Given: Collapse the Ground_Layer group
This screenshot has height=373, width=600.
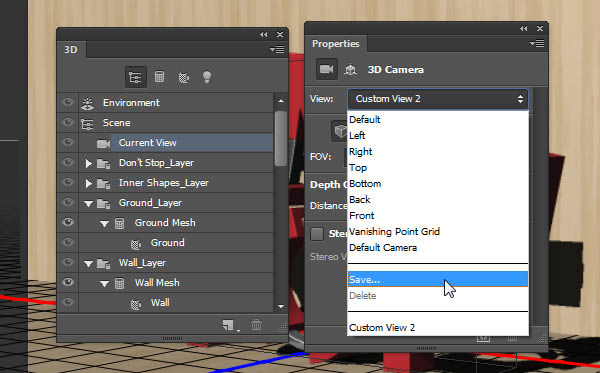Looking at the screenshot, I should [88, 204].
